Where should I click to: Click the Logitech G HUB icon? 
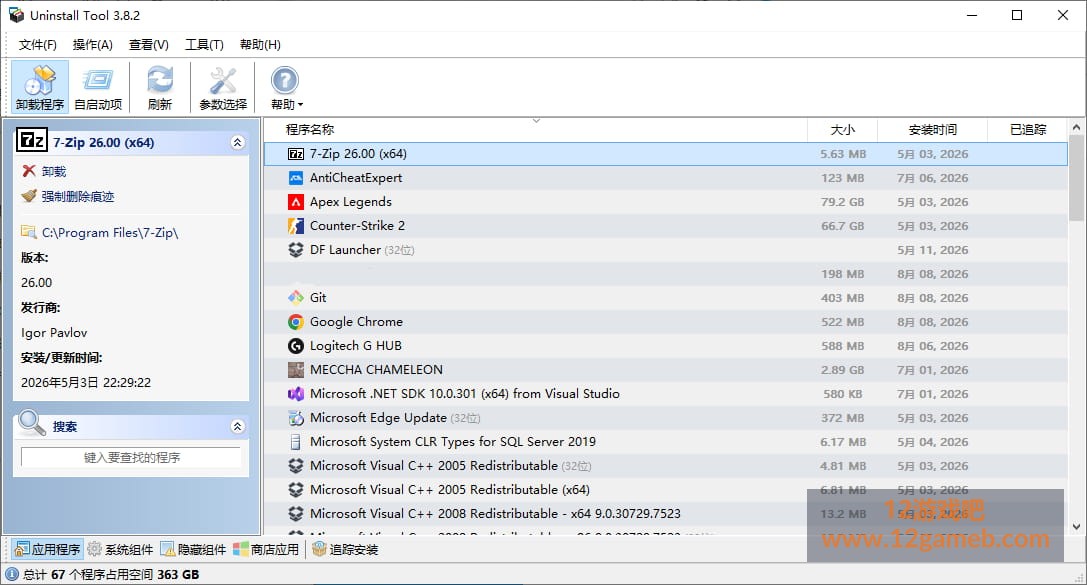click(296, 346)
